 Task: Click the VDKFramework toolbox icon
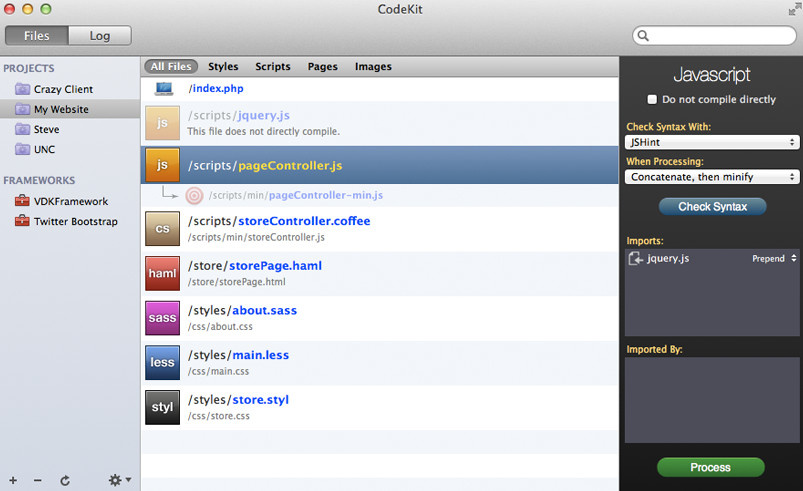22,201
